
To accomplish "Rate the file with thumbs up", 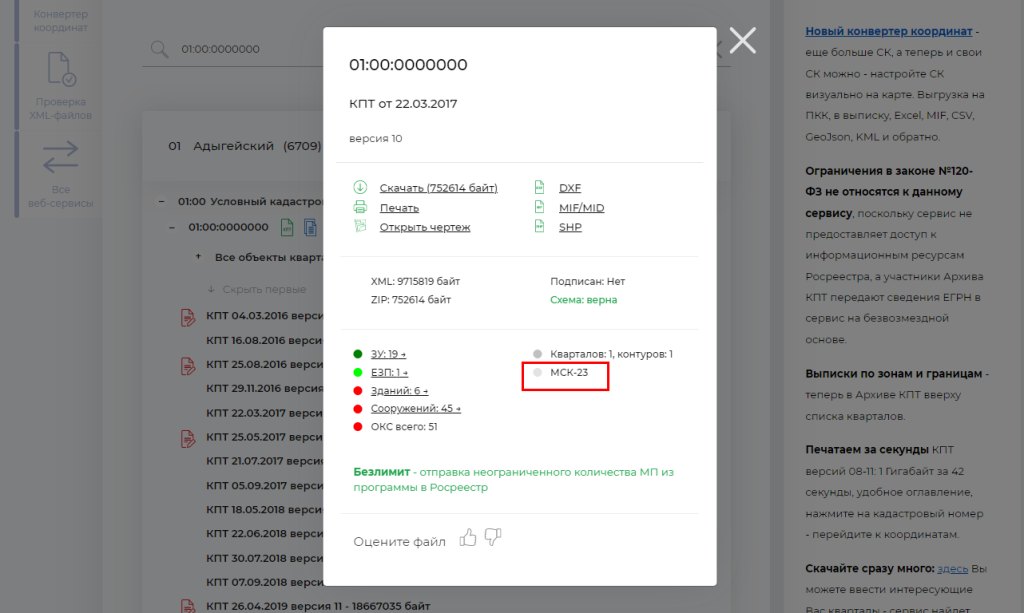I will coord(468,538).
